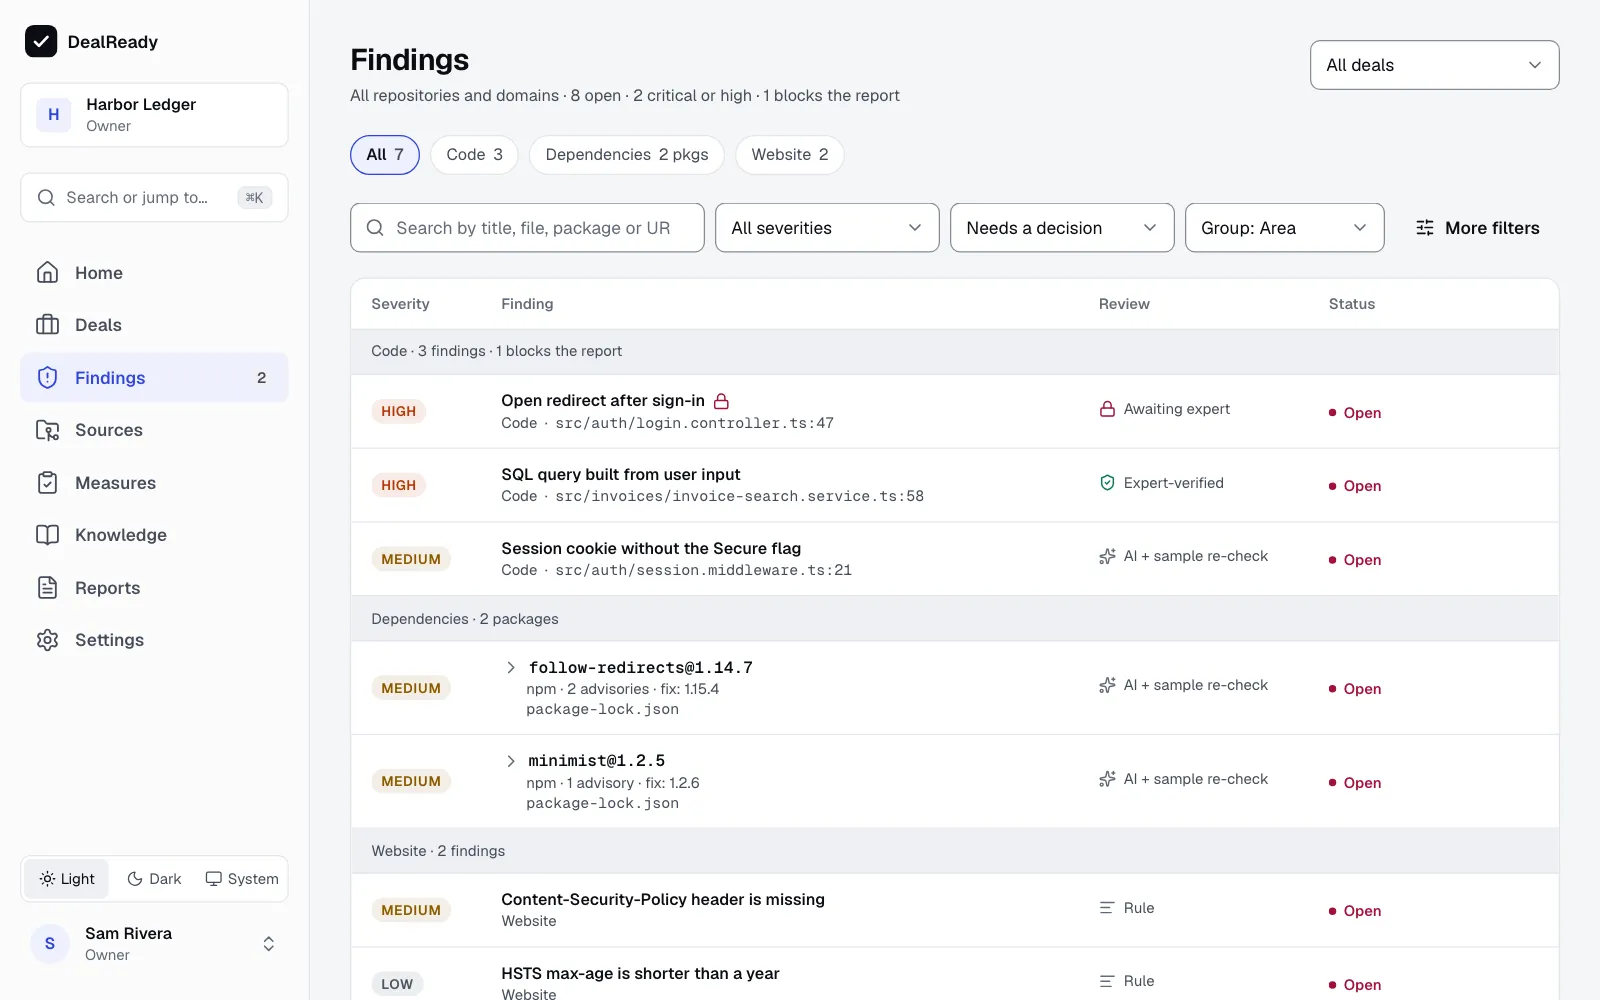Open Knowledge book item
1600x1000 pixels.
pyautogui.click(x=154, y=535)
